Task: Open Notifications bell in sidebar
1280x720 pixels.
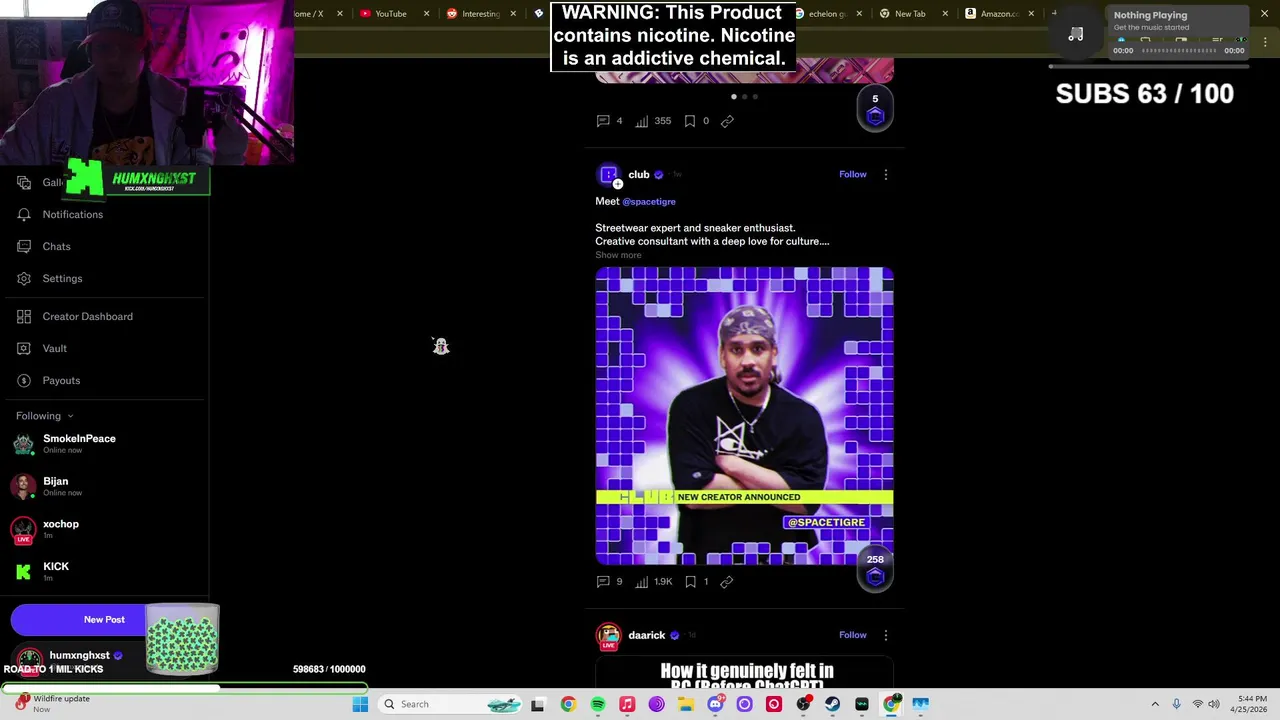Action: [x=24, y=214]
